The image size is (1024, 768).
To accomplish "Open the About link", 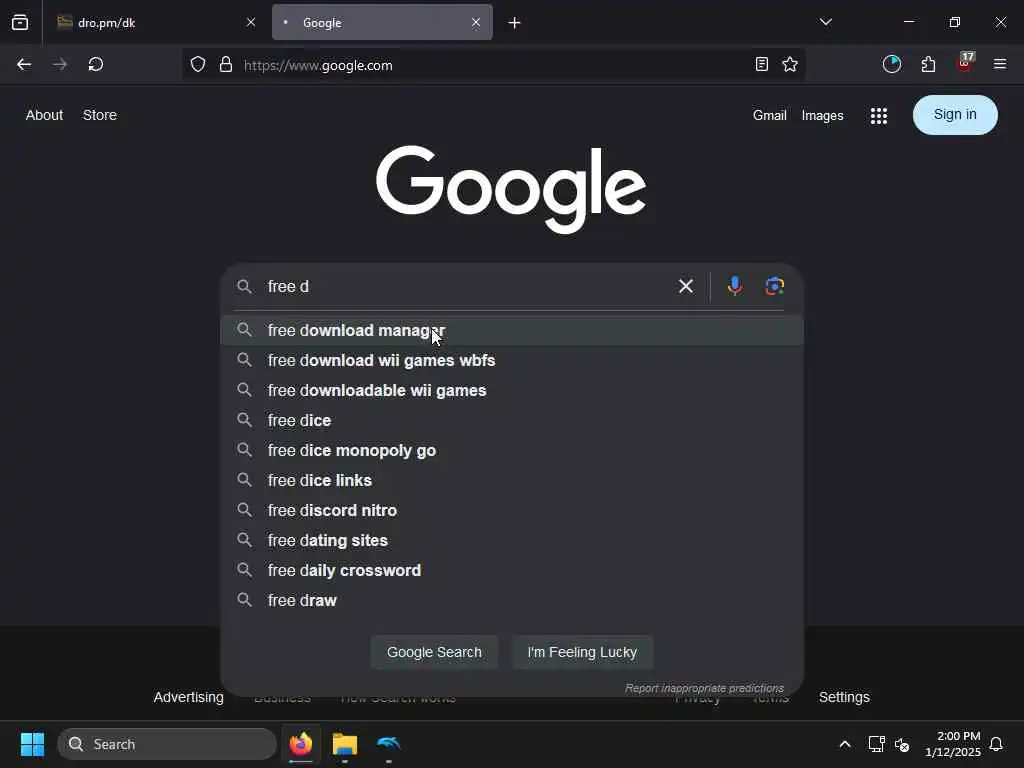I will coord(44,115).
